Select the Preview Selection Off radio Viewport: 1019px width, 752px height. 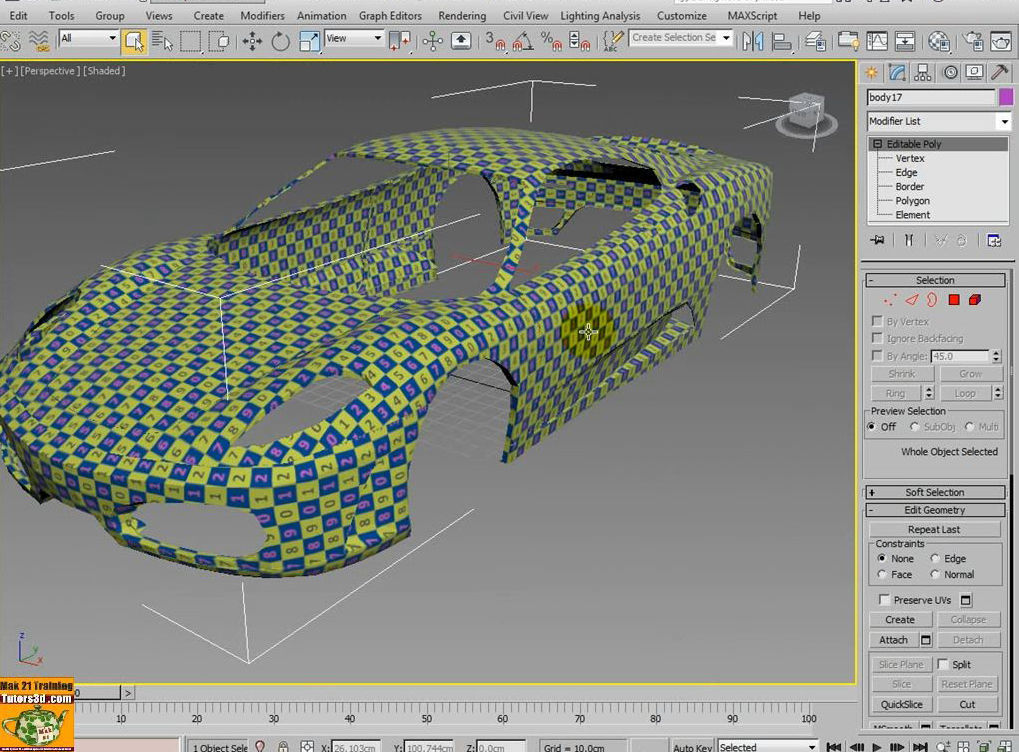(871, 426)
